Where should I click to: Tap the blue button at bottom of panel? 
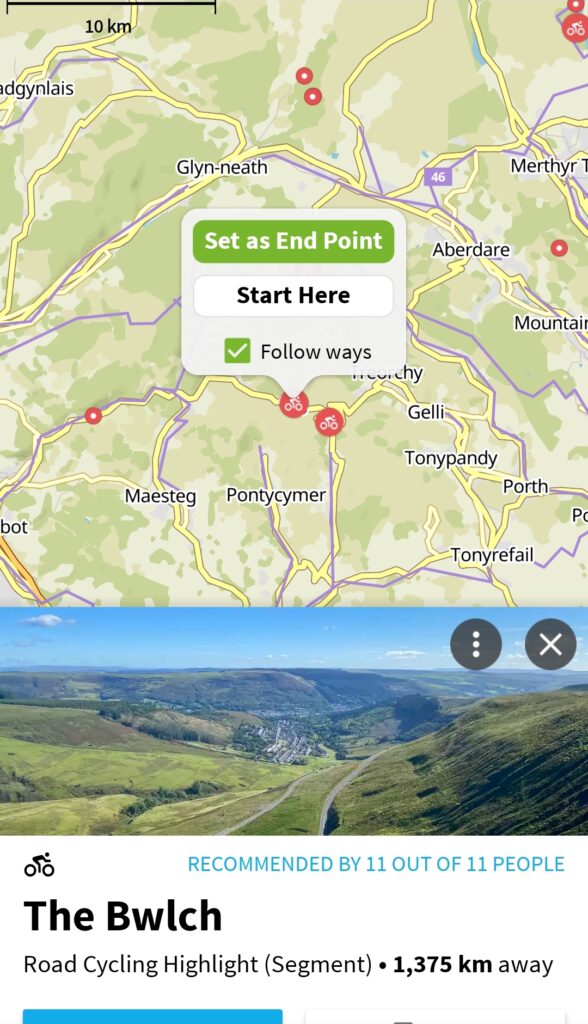[x=153, y=1016]
